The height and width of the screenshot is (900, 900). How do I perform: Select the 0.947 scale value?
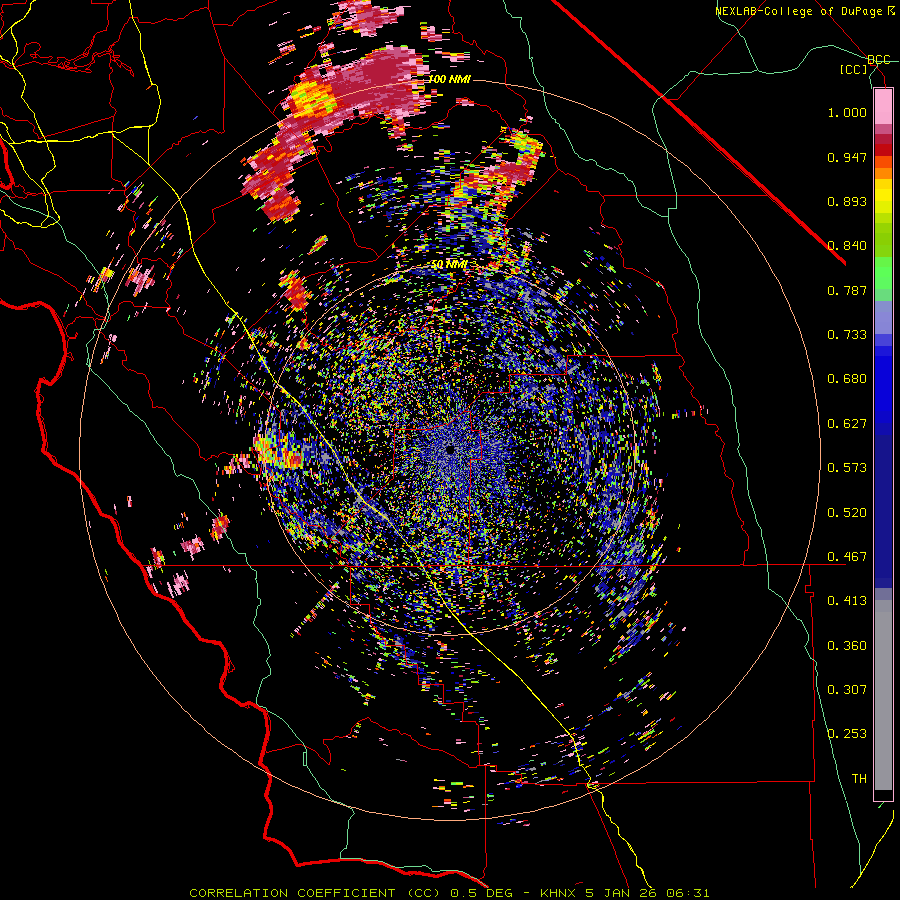point(847,157)
